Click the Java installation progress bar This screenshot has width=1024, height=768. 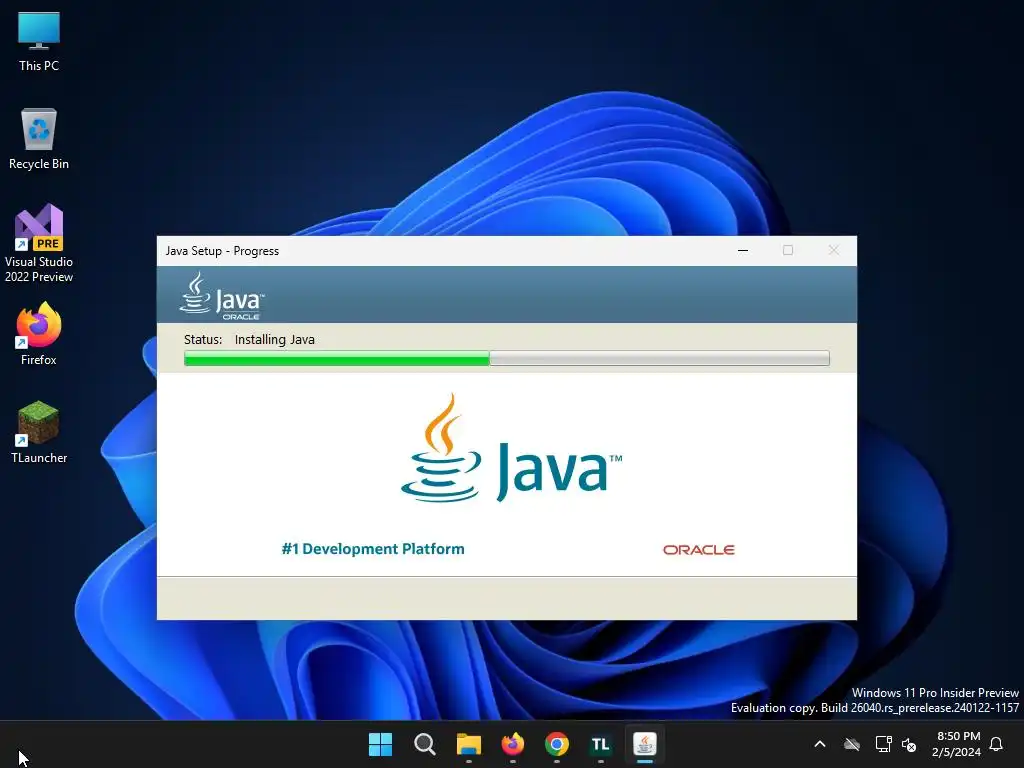[x=507, y=358]
